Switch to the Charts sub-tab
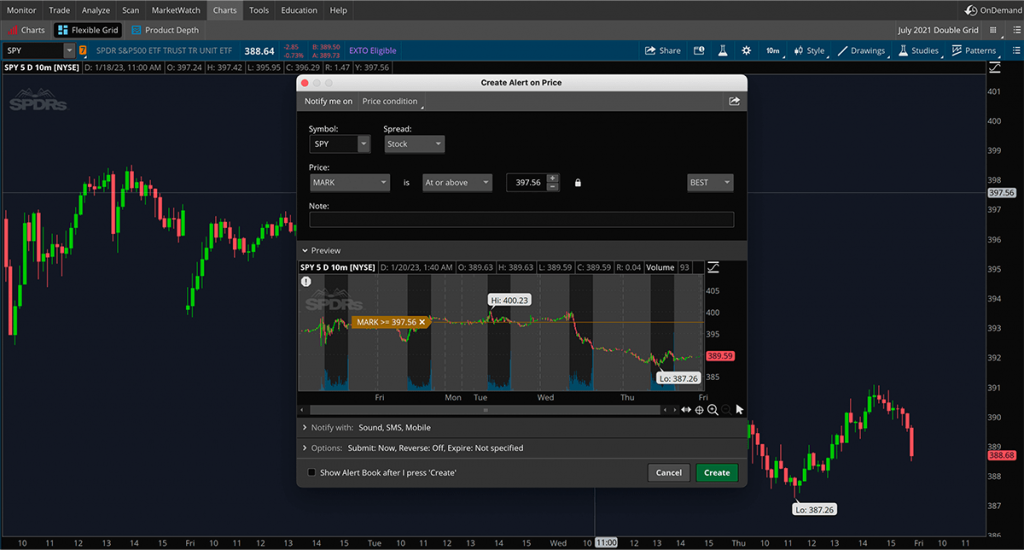 pyautogui.click(x=27, y=30)
